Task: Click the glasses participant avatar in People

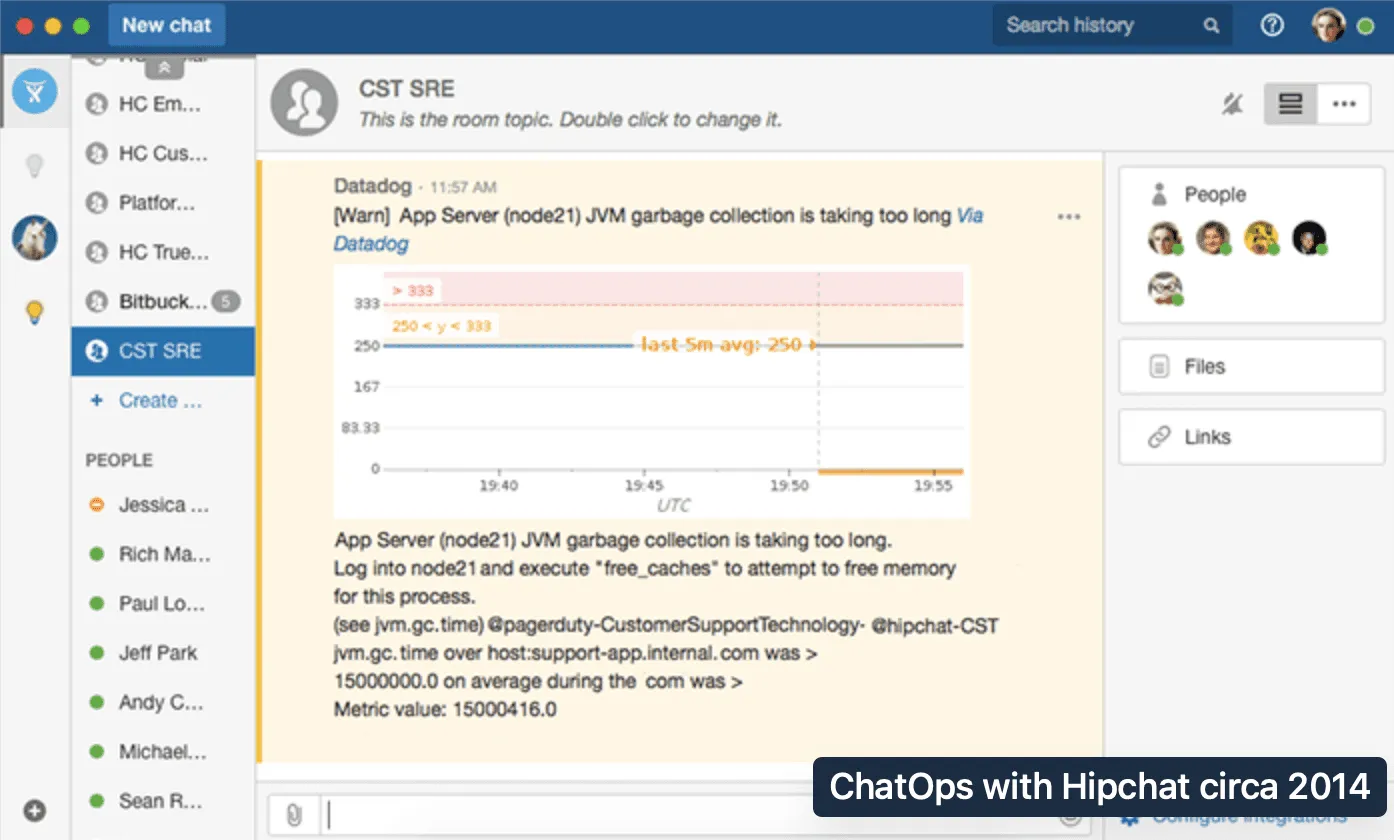Action: coord(1165,288)
